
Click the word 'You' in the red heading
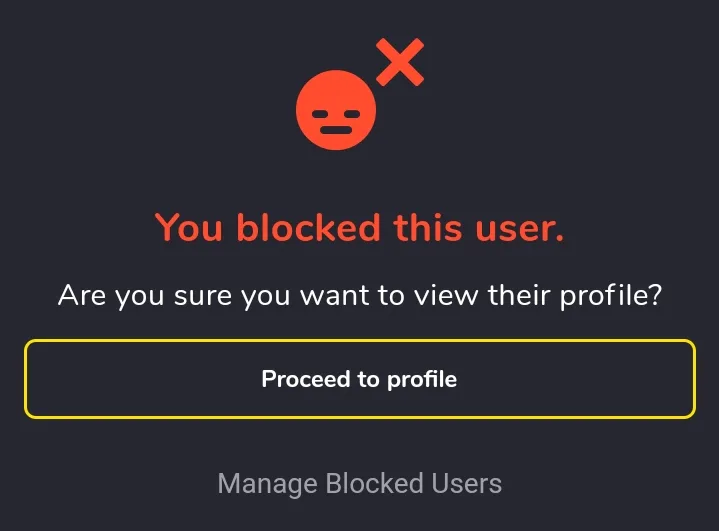[188, 227]
